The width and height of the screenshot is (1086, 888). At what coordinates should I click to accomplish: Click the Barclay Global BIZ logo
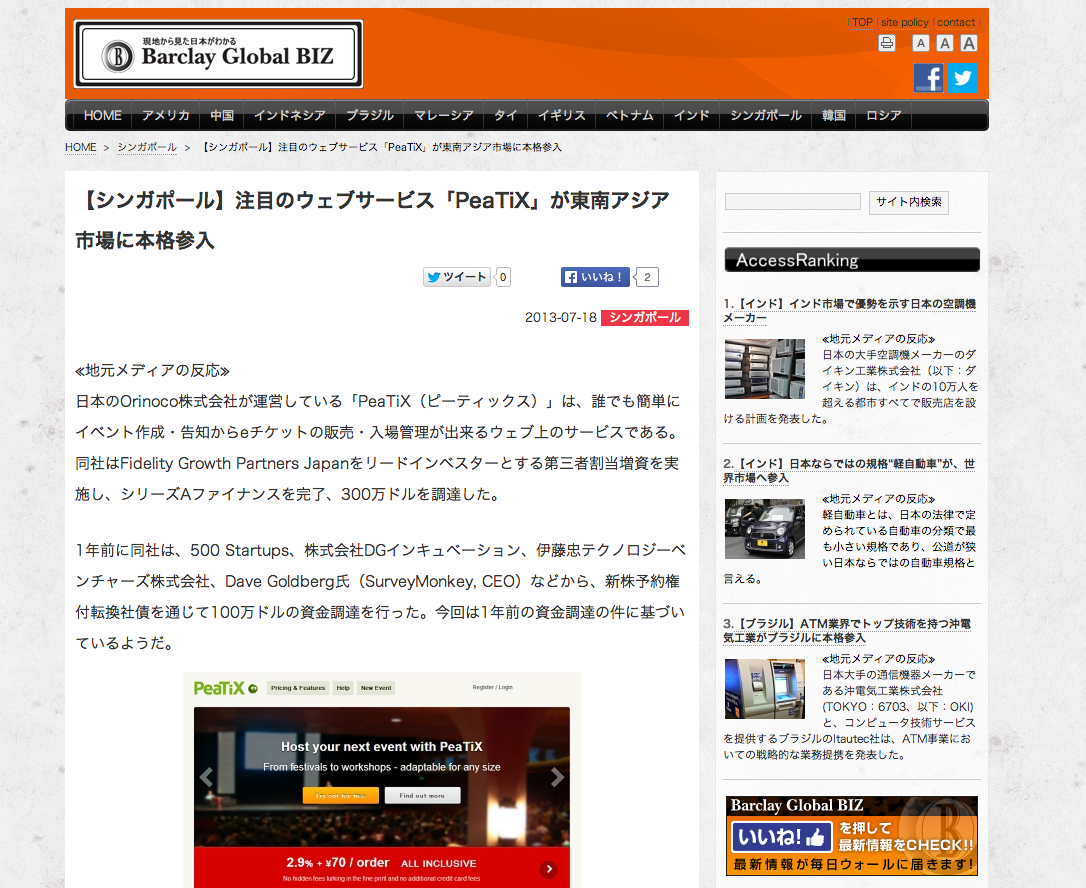[218, 54]
